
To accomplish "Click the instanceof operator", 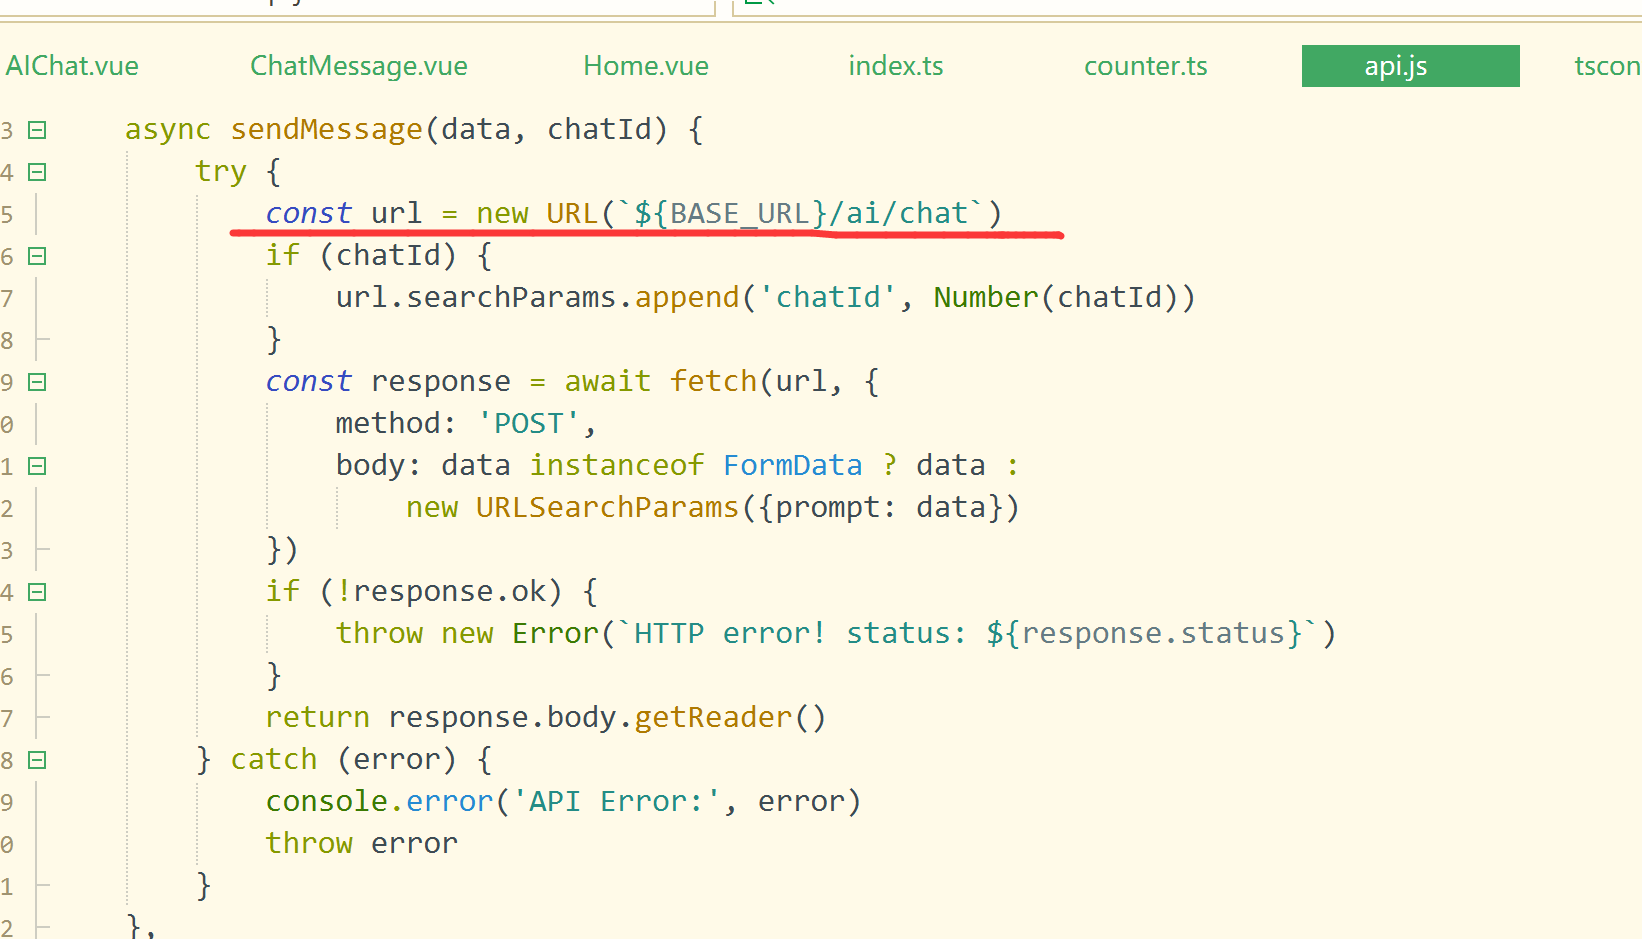I will coord(617,466).
